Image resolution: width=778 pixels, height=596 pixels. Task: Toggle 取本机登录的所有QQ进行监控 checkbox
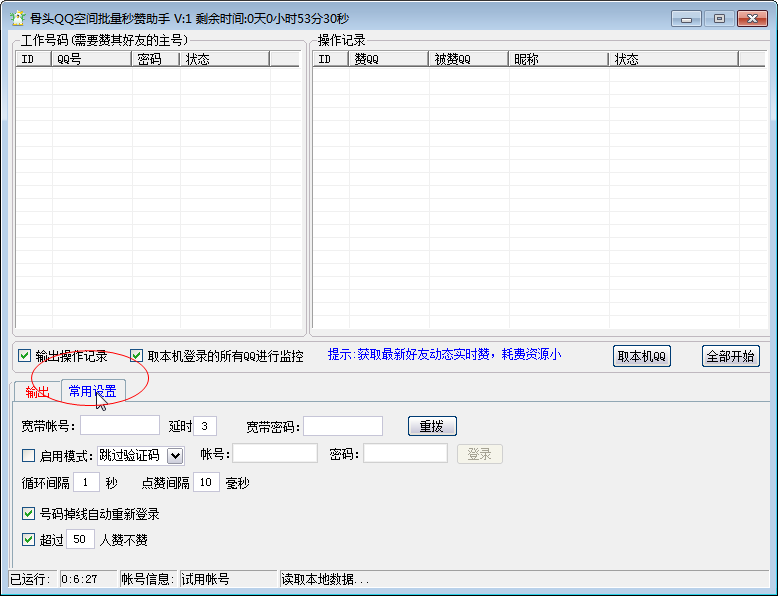(x=136, y=356)
